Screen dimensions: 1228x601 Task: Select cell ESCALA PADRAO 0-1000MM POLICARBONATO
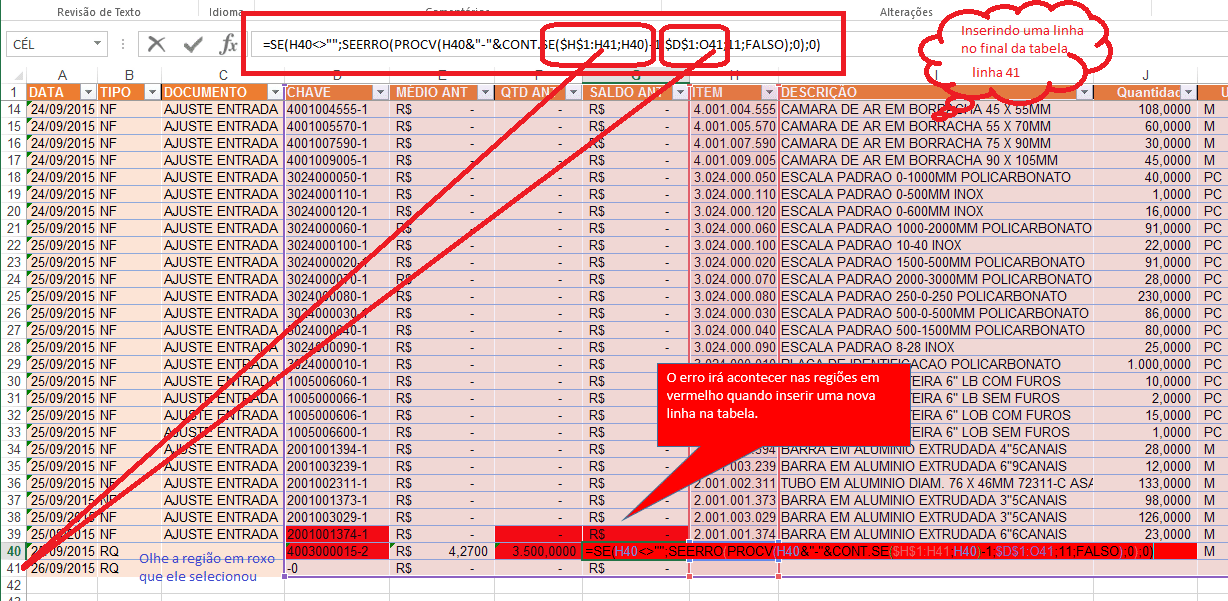pos(937,177)
